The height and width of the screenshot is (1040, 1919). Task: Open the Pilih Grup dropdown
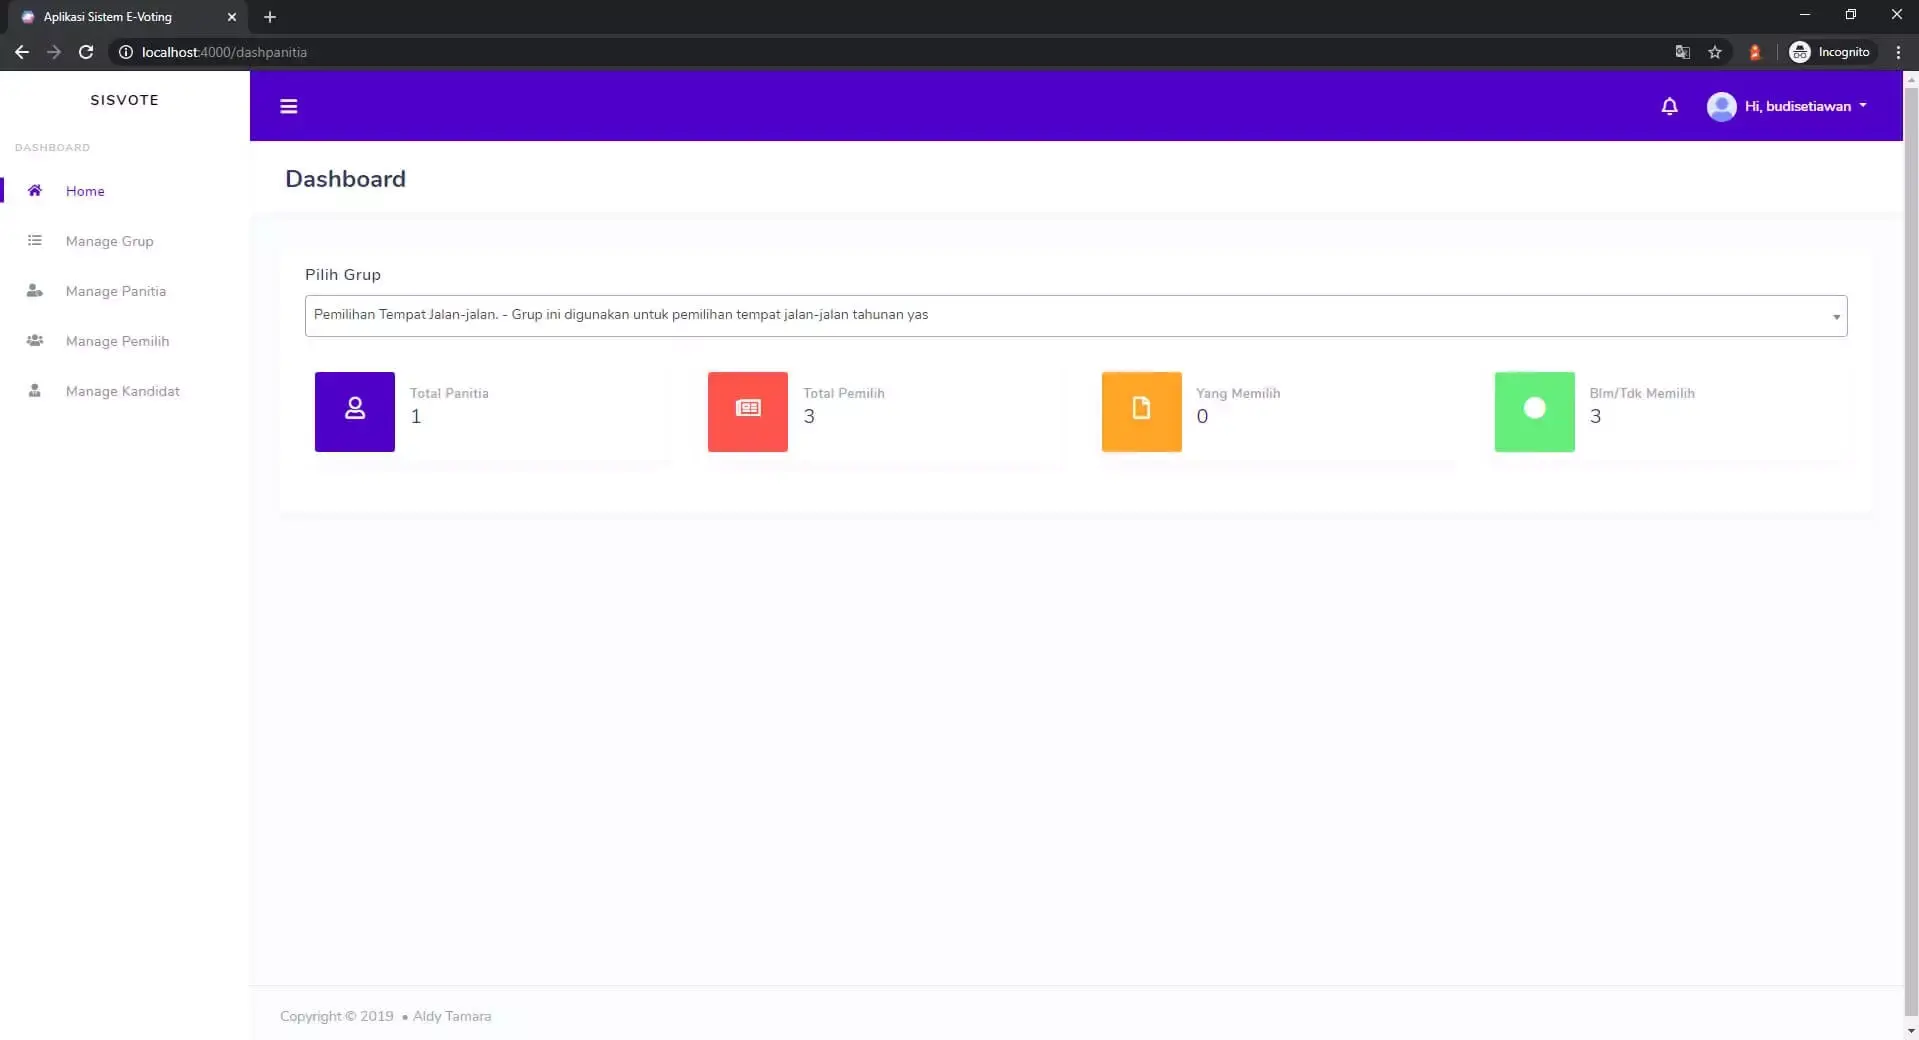1076,316
